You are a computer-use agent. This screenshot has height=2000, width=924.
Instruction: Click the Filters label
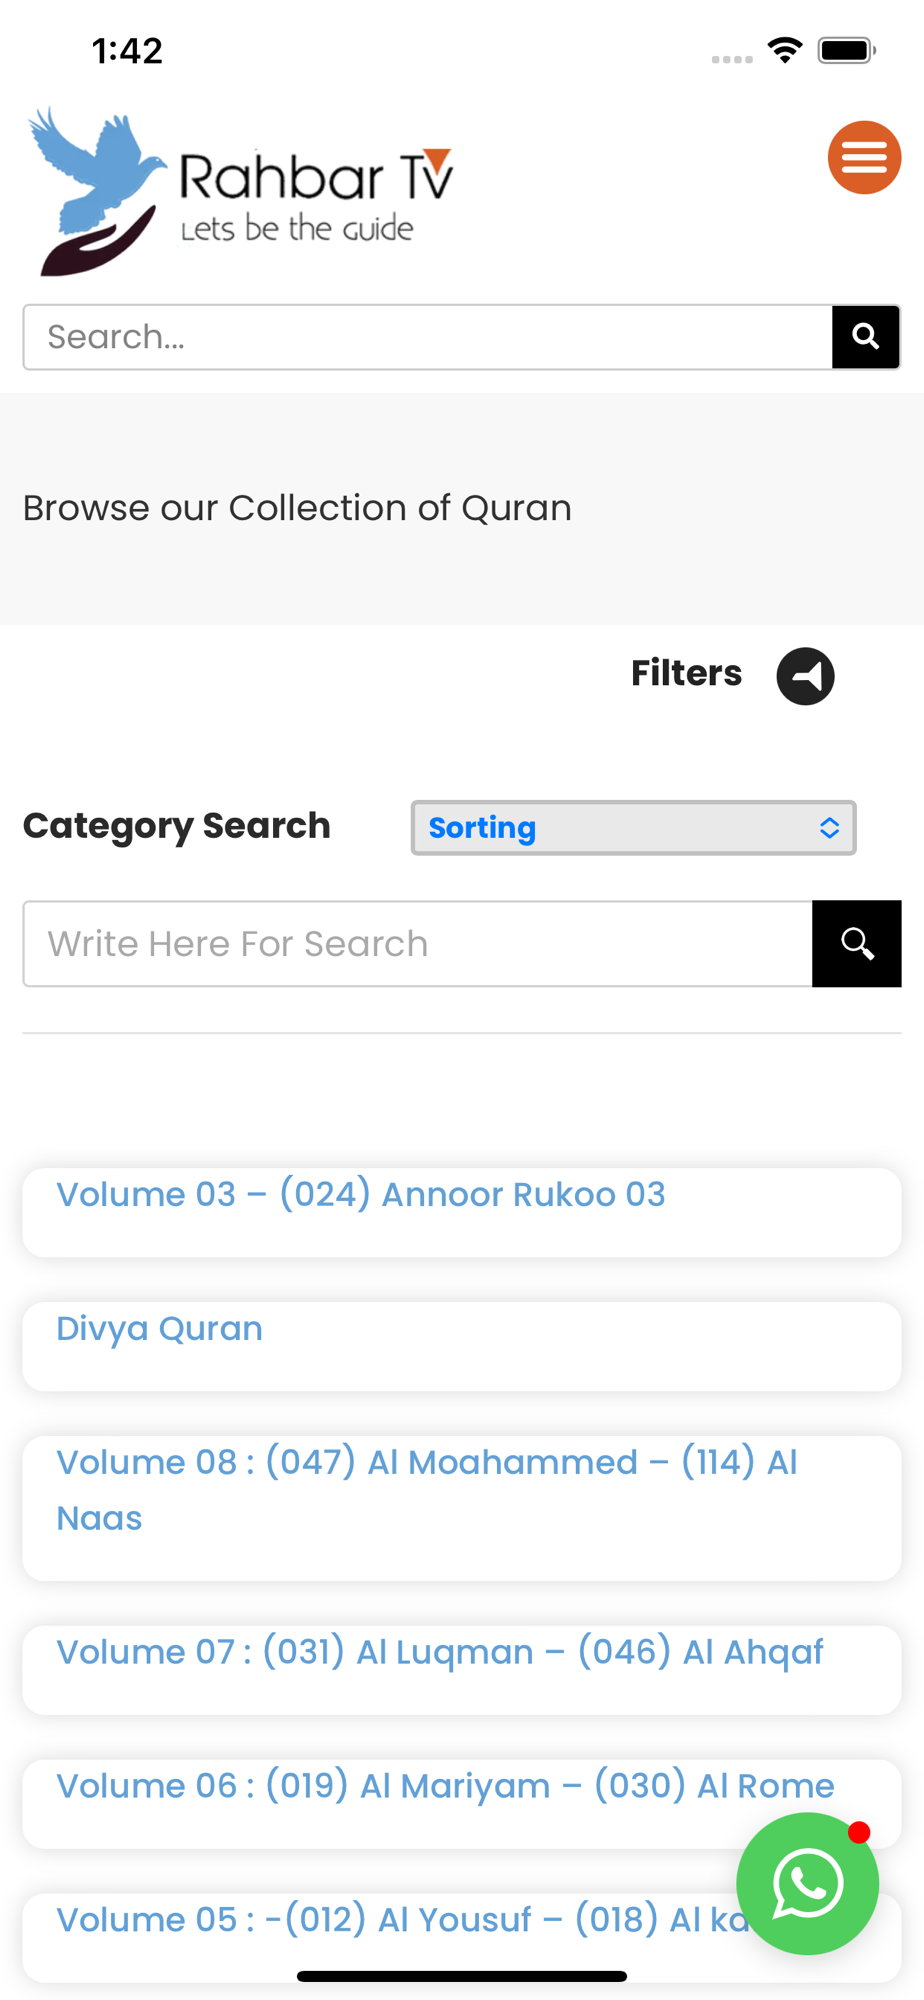686,674
